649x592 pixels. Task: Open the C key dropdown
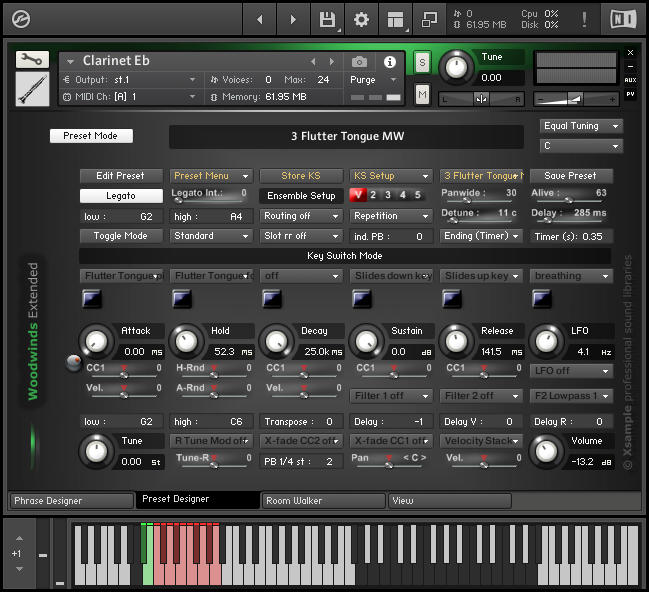pos(581,146)
